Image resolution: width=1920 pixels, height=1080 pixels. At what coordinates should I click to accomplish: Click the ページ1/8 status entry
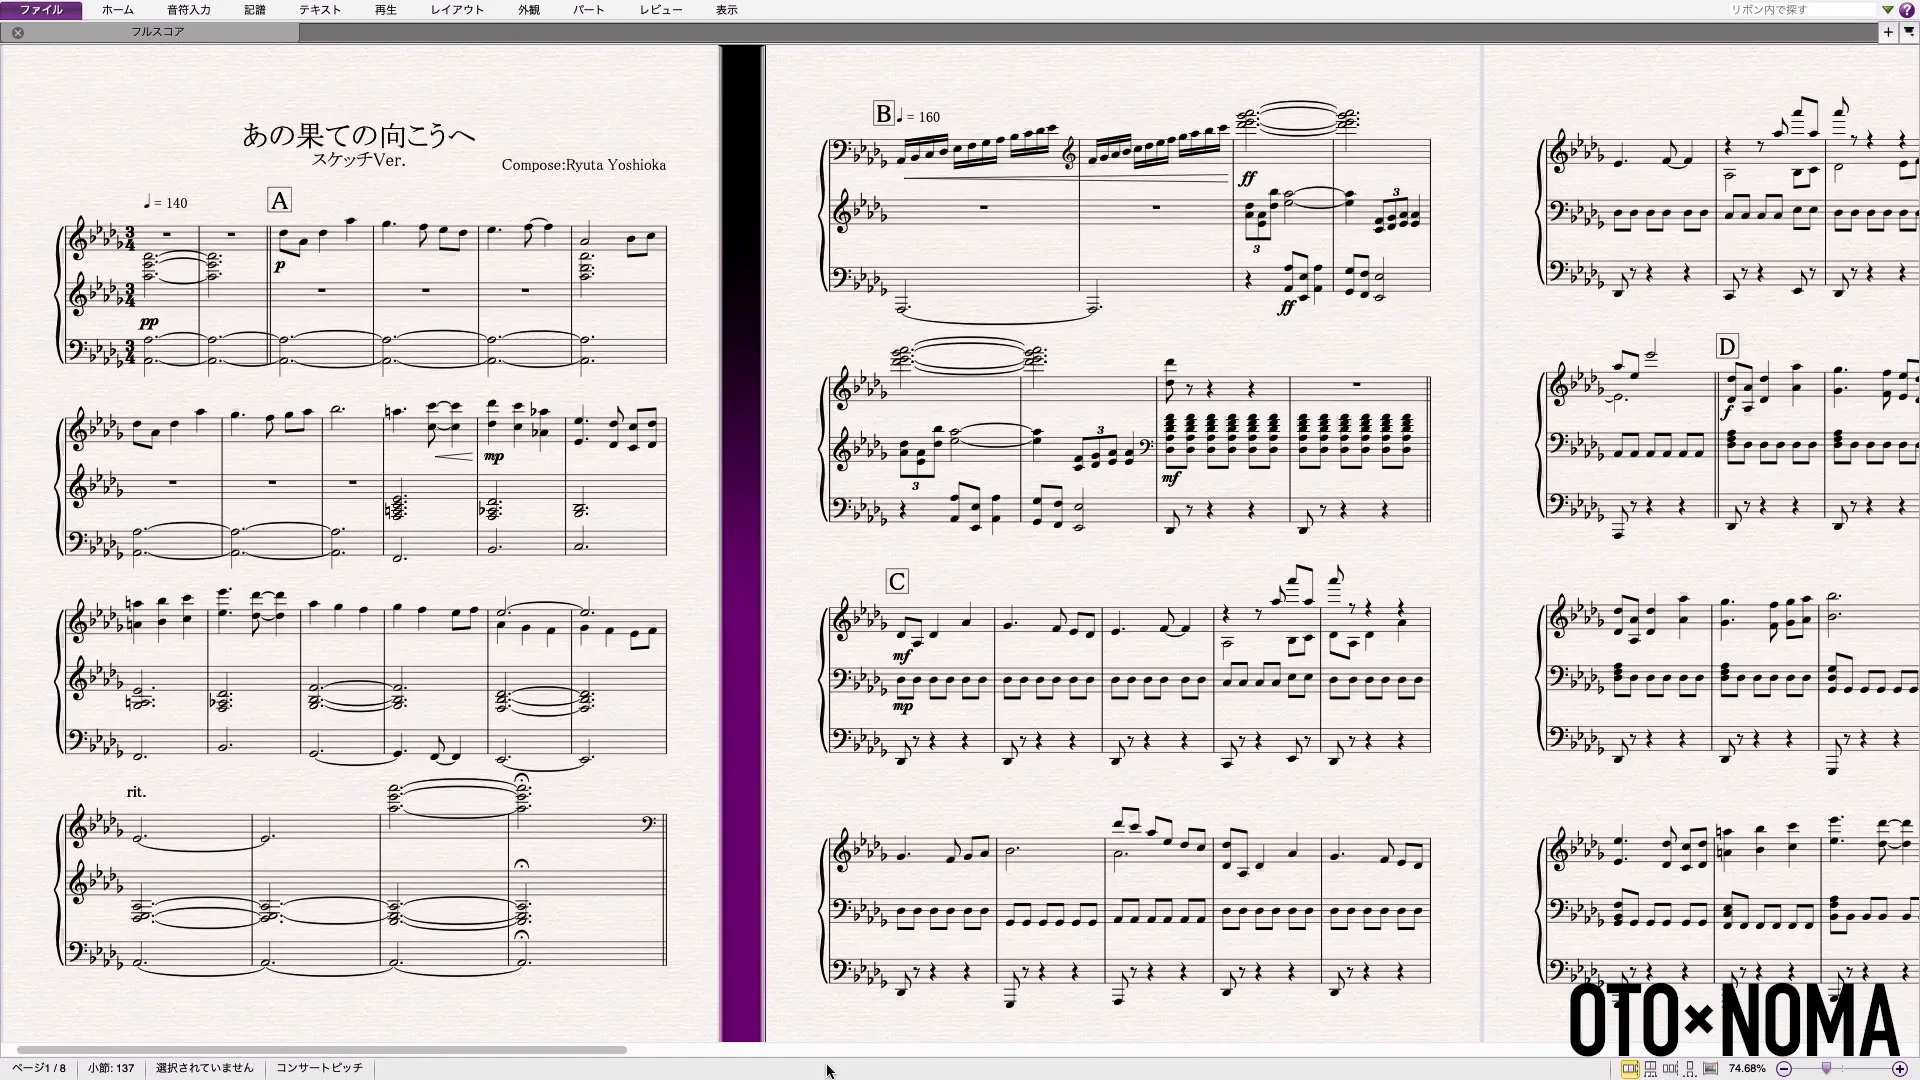coord(39,1068)
